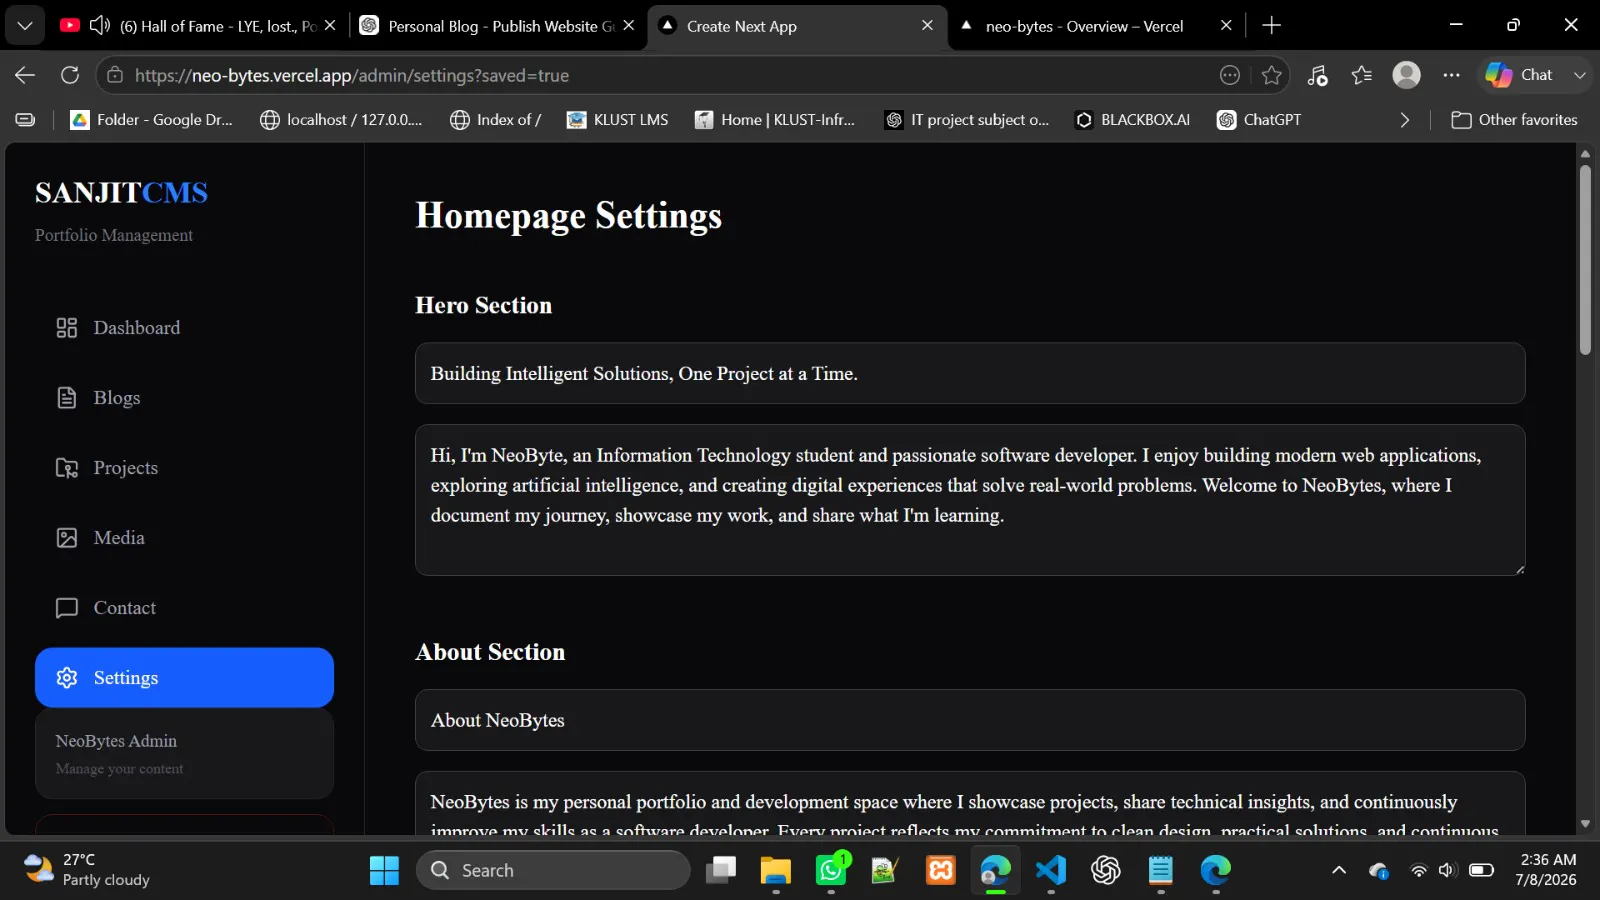1600x900 pixels.
Task: Open Task View from taskbar
Action: (721, 871)
